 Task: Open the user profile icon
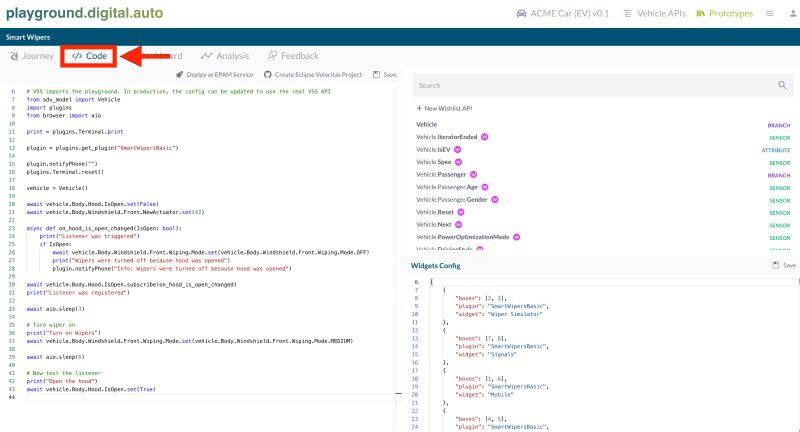coord(793,13)
